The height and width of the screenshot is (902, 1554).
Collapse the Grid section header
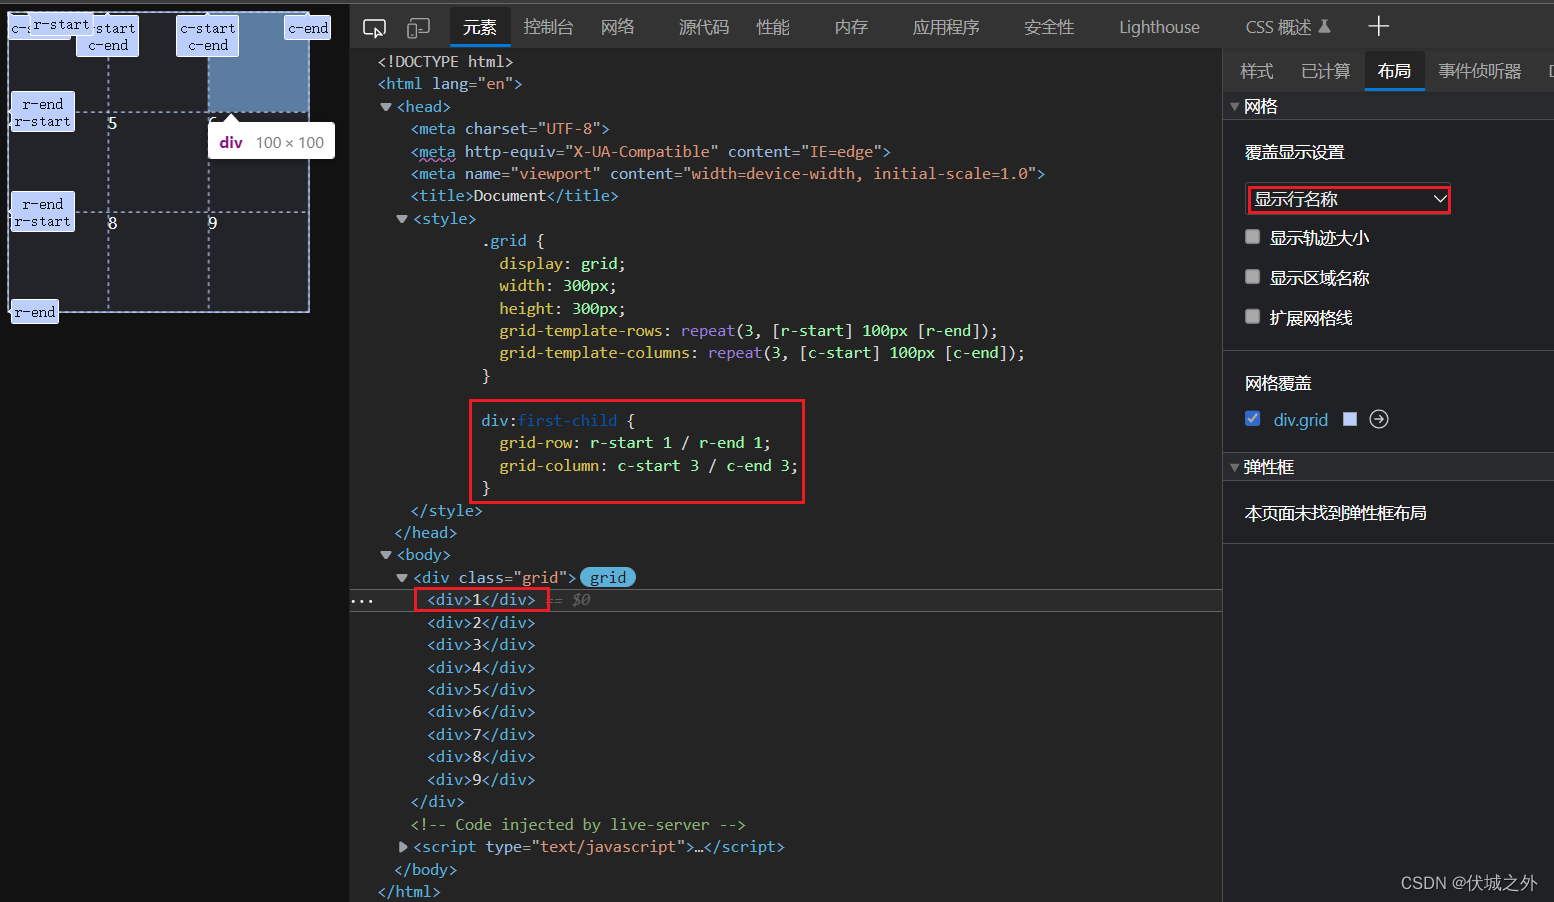click(x=1388, y=106)
